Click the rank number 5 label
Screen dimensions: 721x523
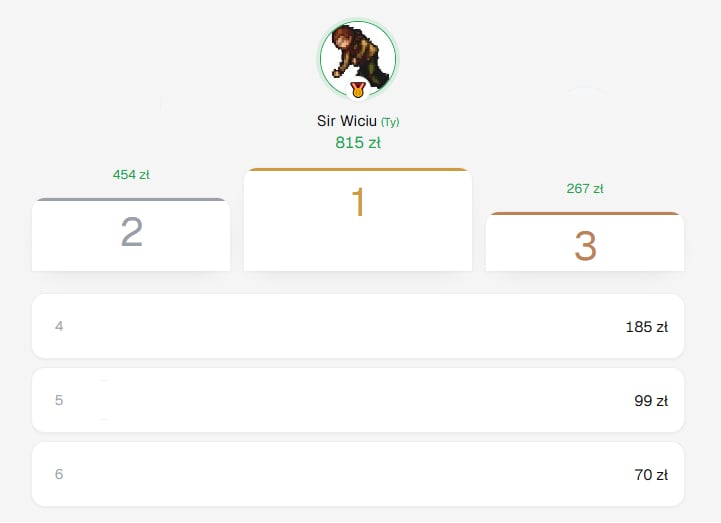[x=59, y=400]
